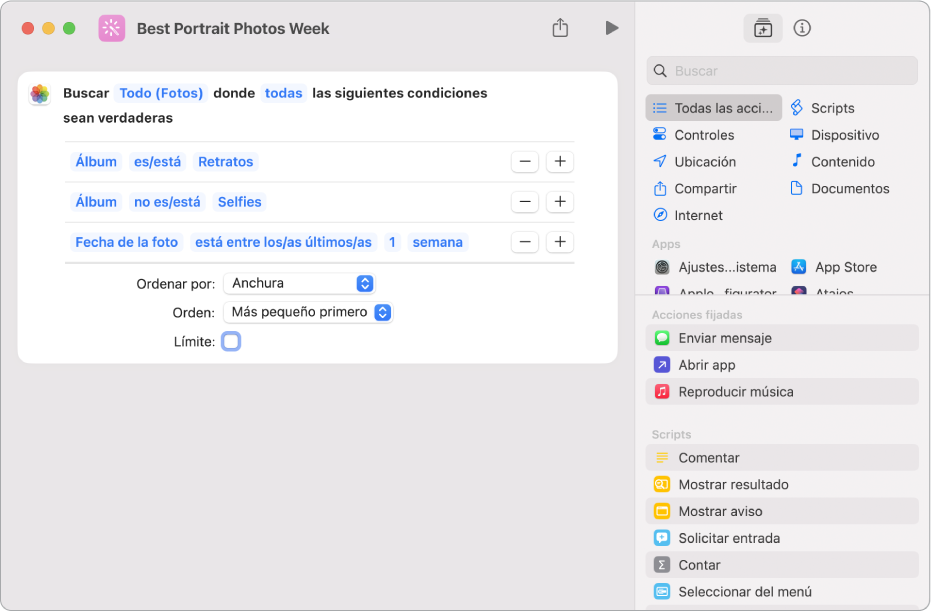Open the Controles category
The height and width of the screenshot is (612, 931).
click(694, 135)
